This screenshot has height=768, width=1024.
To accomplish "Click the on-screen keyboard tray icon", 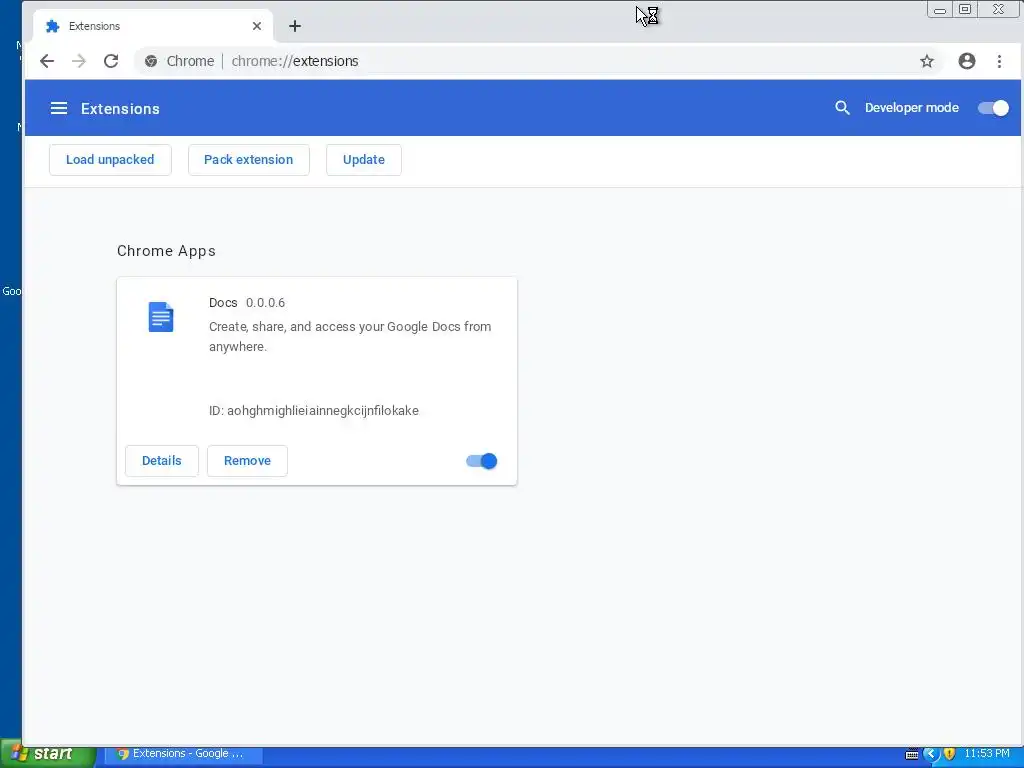I will tap(912, 755).
